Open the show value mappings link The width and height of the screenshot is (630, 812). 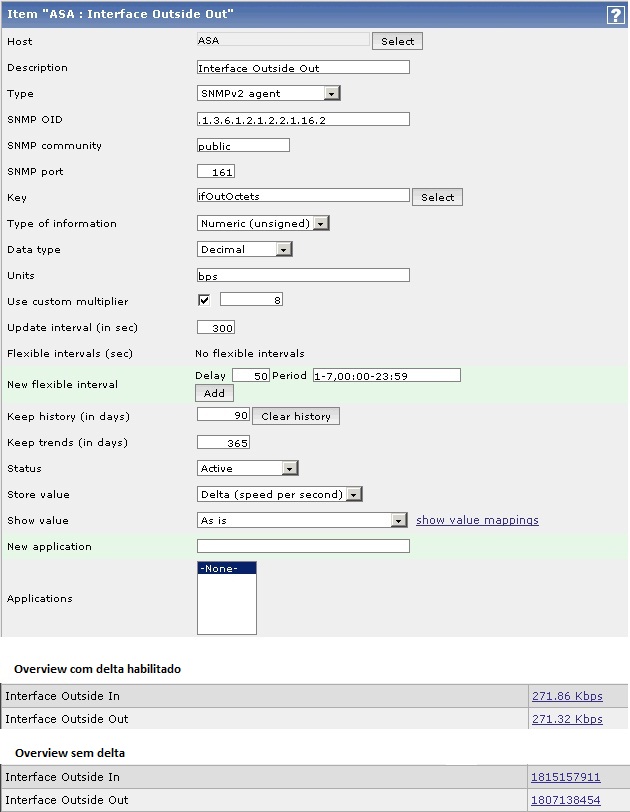tap(477, 520)
